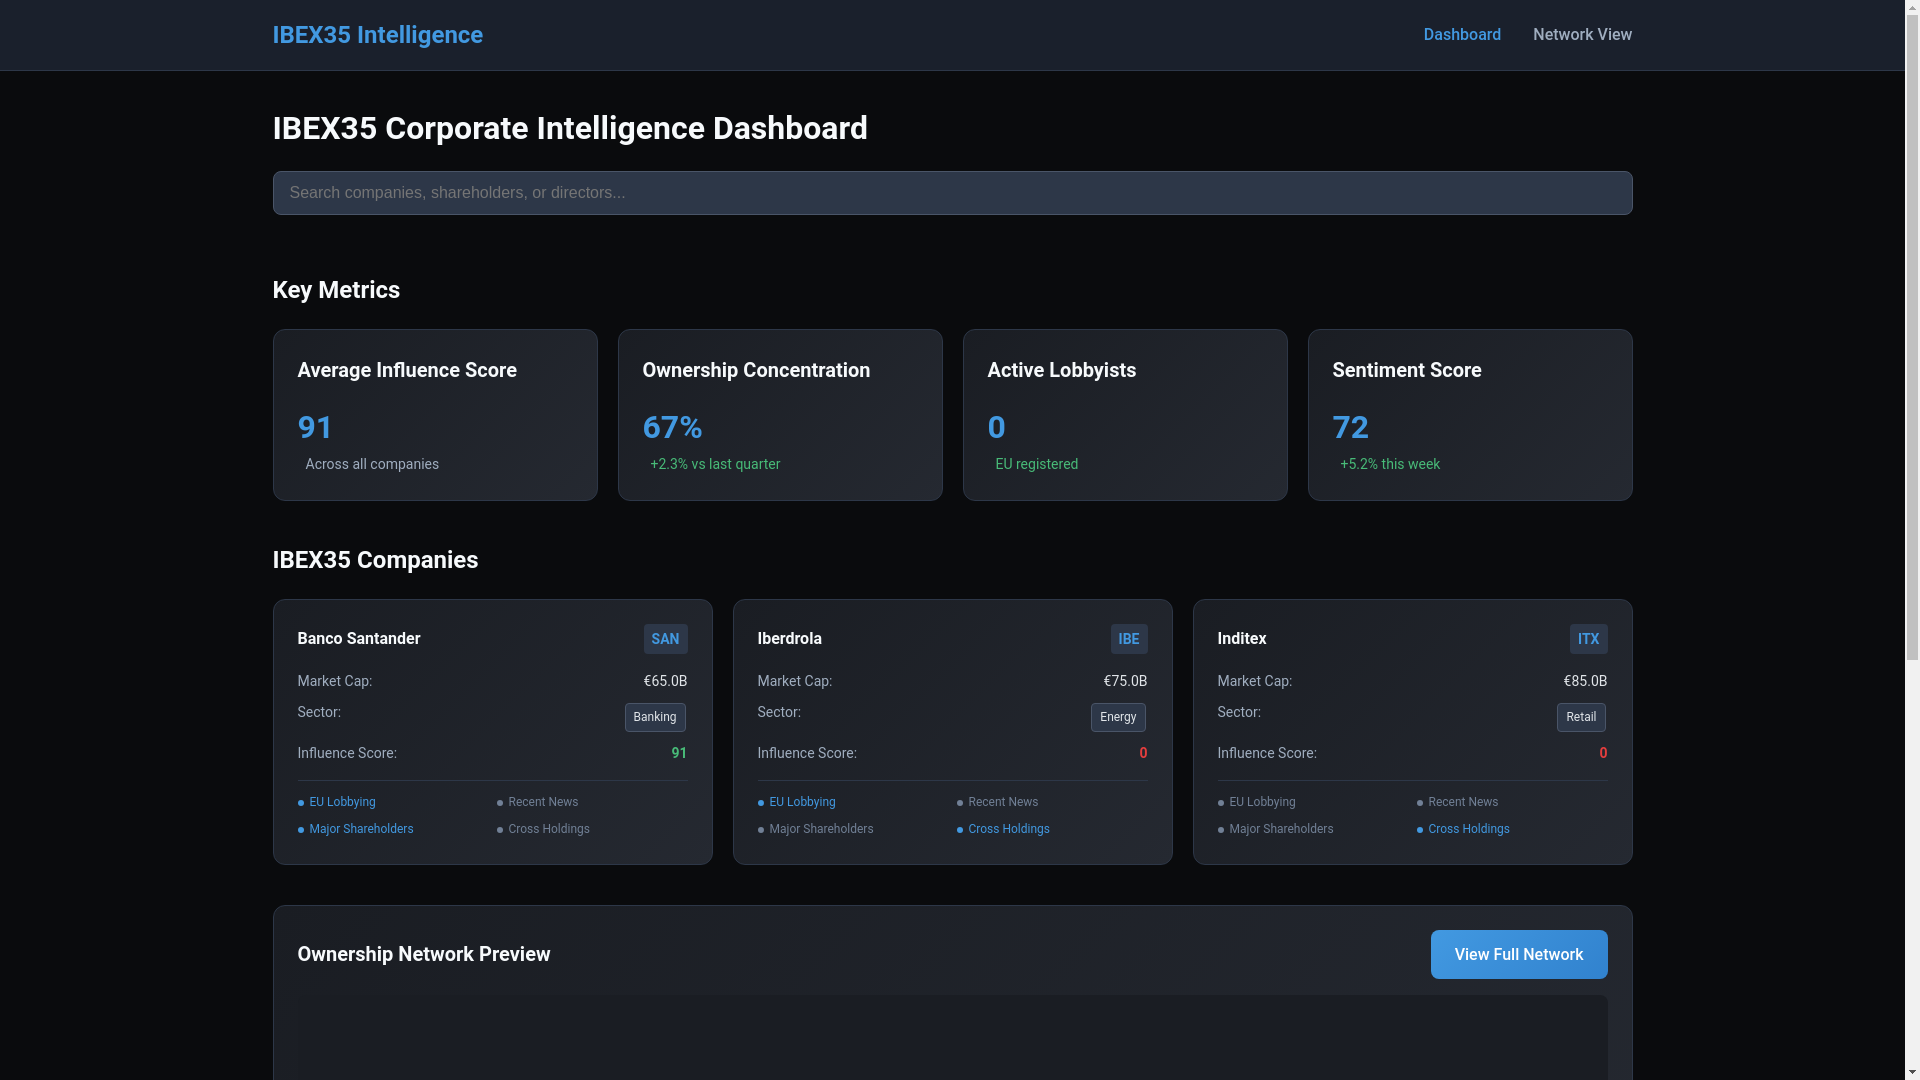Click the EU registered label
The image size is (1920, 1080).
pyautogui.click(x=1036, y=464)
